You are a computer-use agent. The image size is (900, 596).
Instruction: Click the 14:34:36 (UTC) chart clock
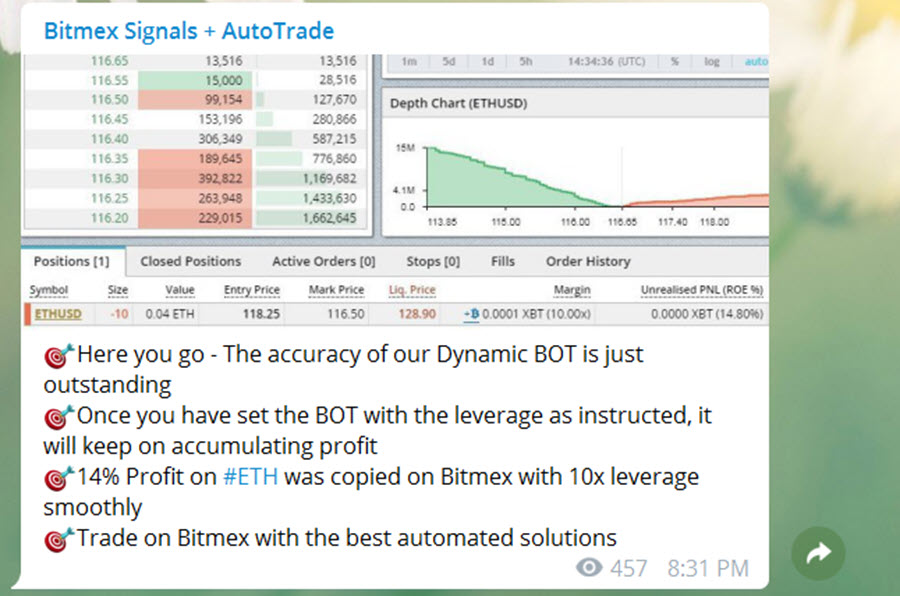607,61
